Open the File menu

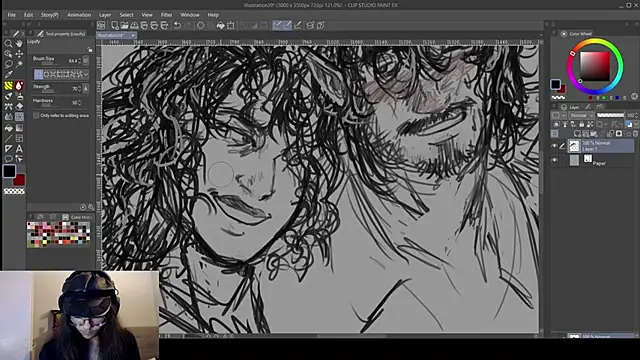11,15
